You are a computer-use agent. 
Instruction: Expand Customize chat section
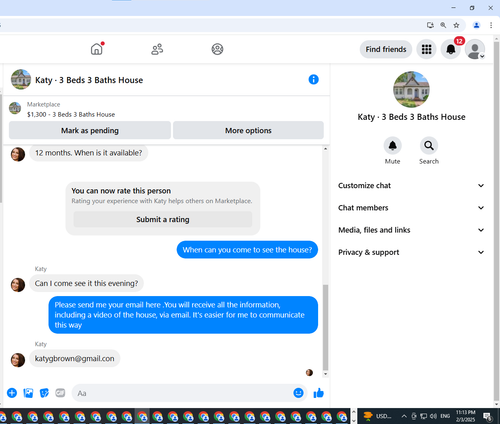[x=411, y=186]
